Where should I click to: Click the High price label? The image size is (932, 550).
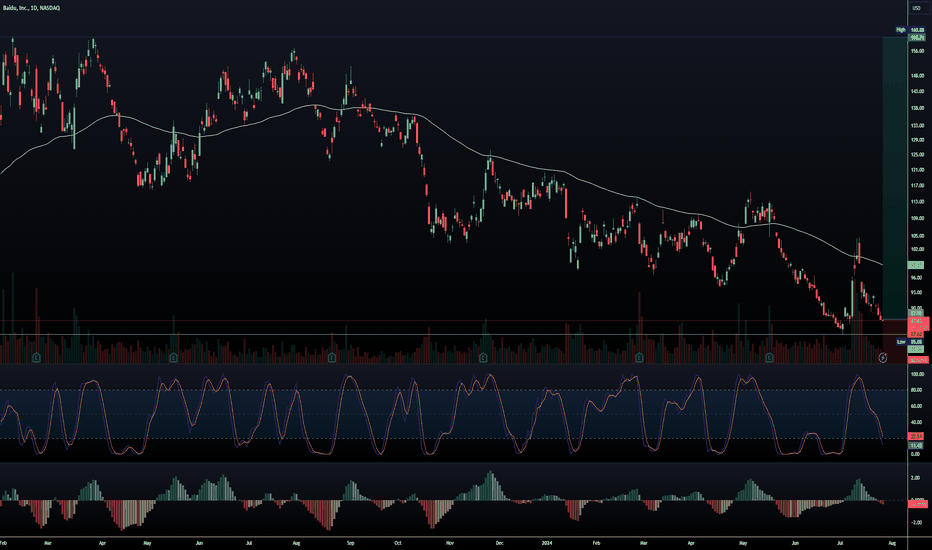(900, 30)
